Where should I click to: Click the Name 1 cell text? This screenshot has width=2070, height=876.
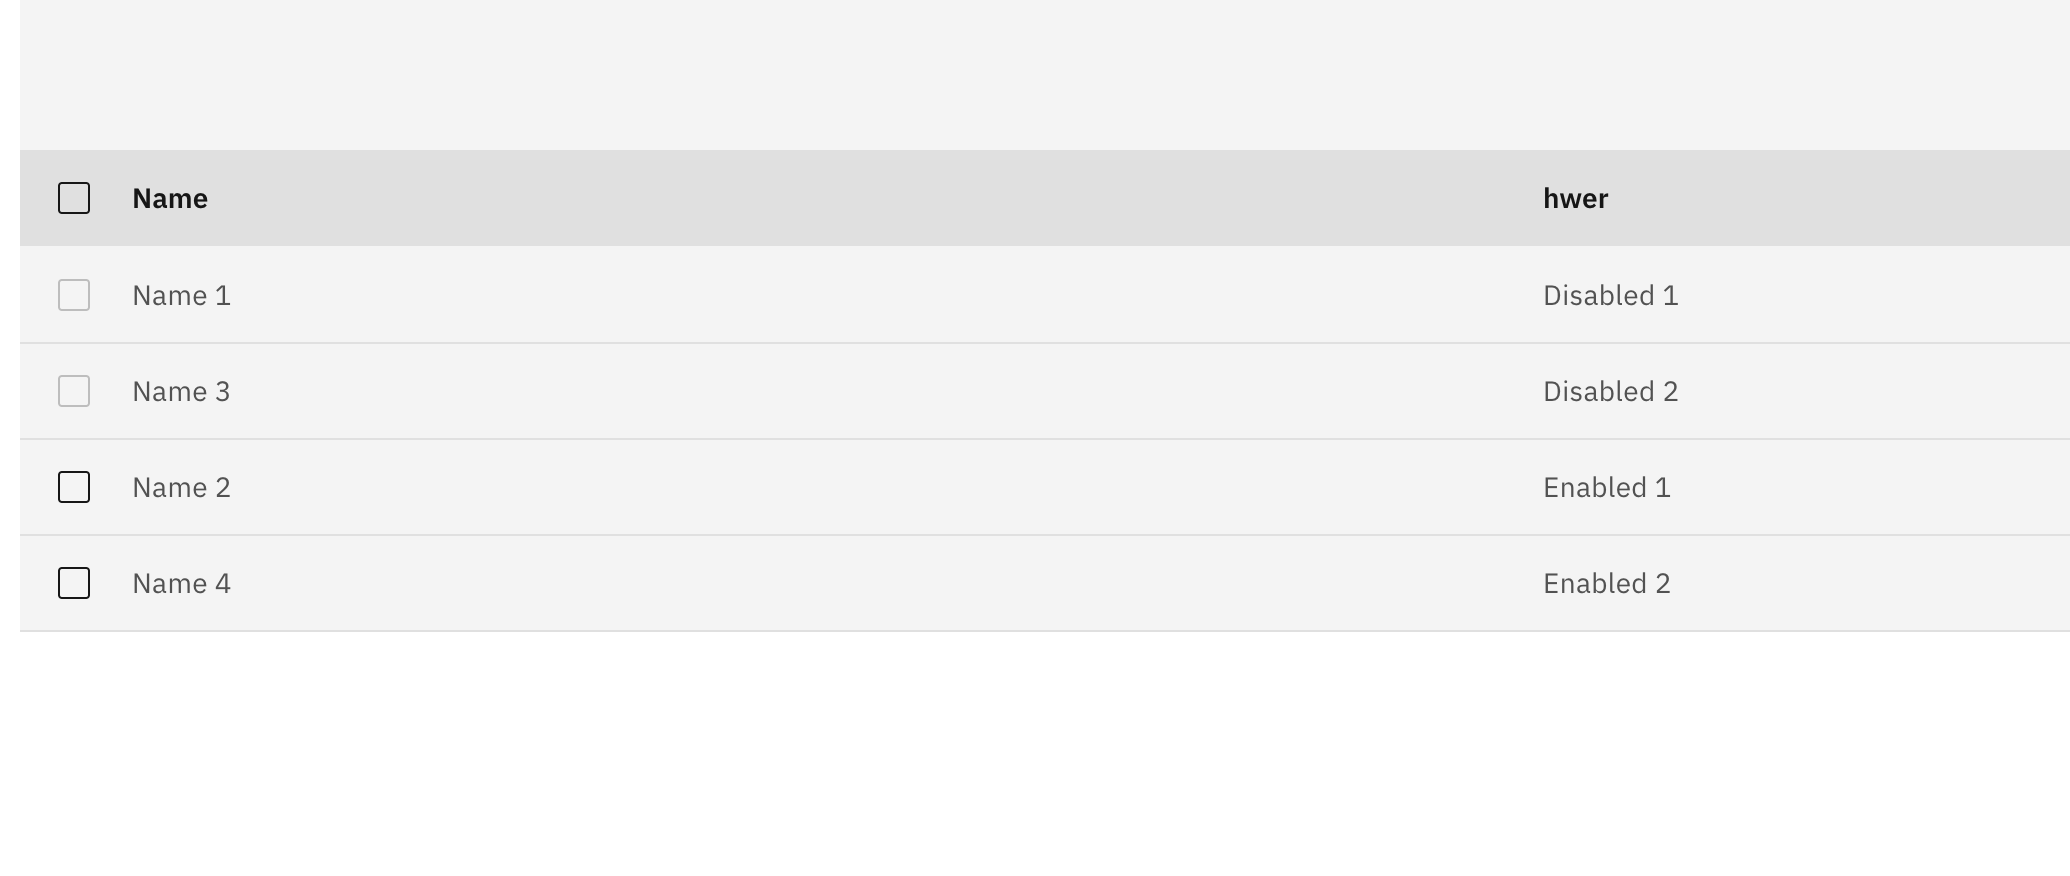(x=181, y=295)
